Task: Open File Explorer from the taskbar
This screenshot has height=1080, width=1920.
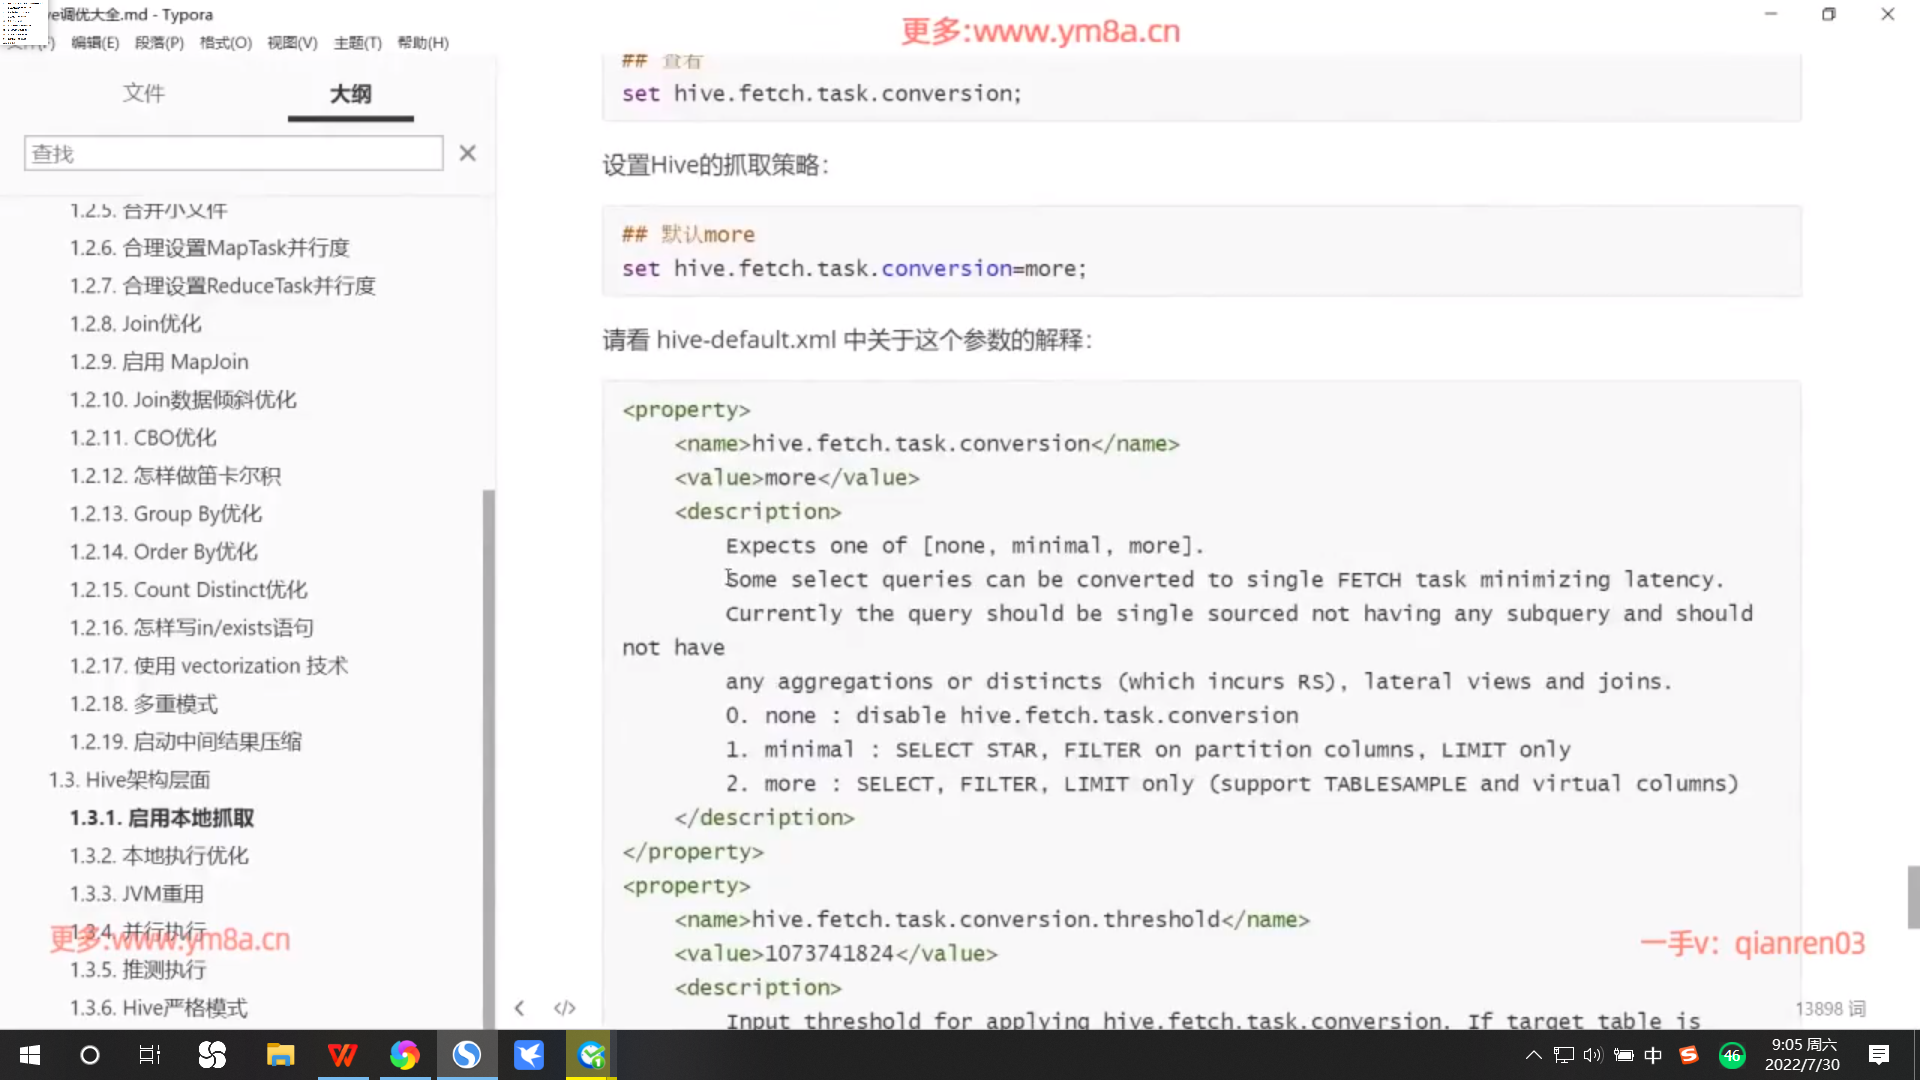Action: click(x=280, y=1055)
